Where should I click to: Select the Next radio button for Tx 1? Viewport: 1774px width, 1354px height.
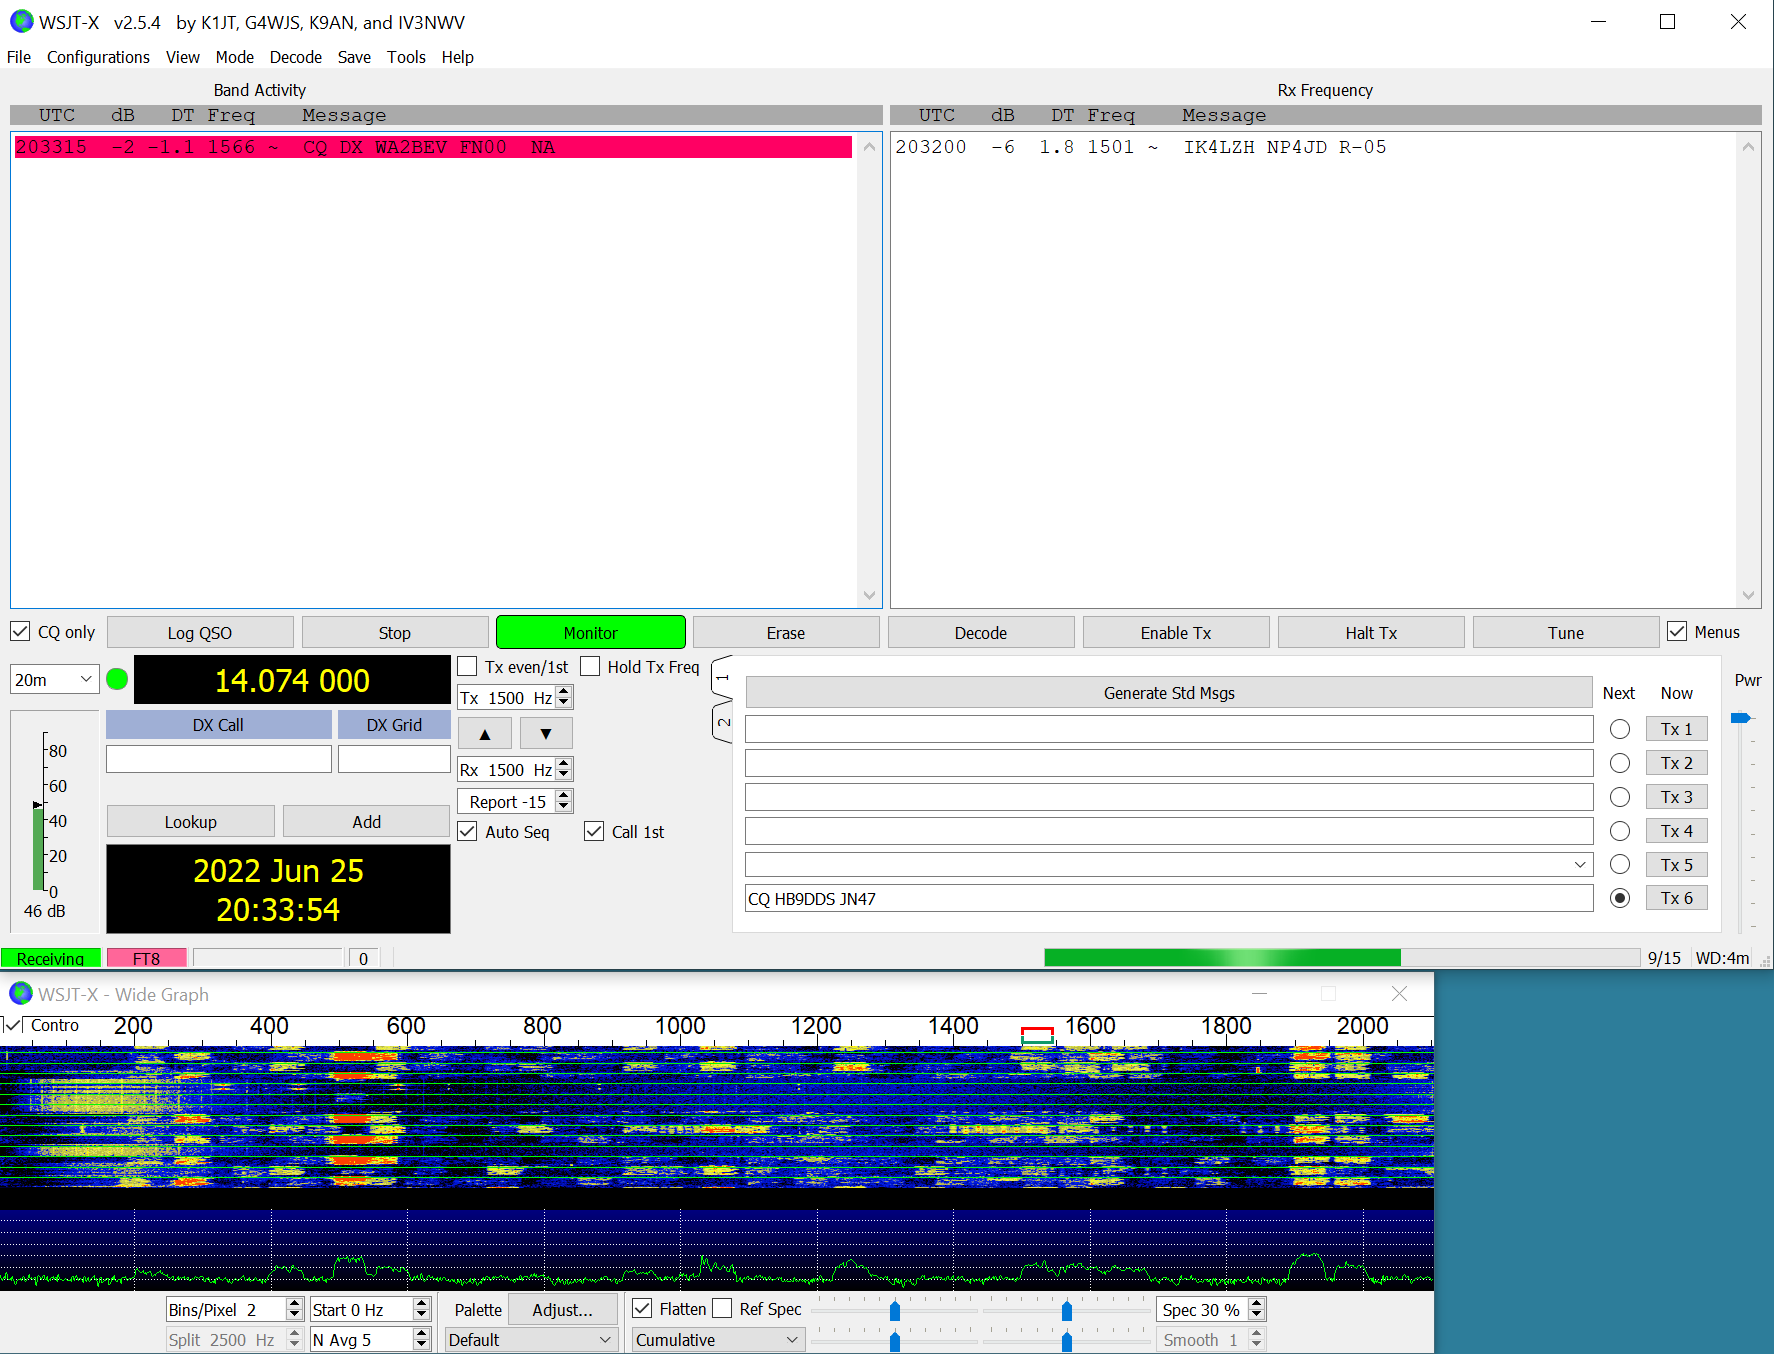1620,729
